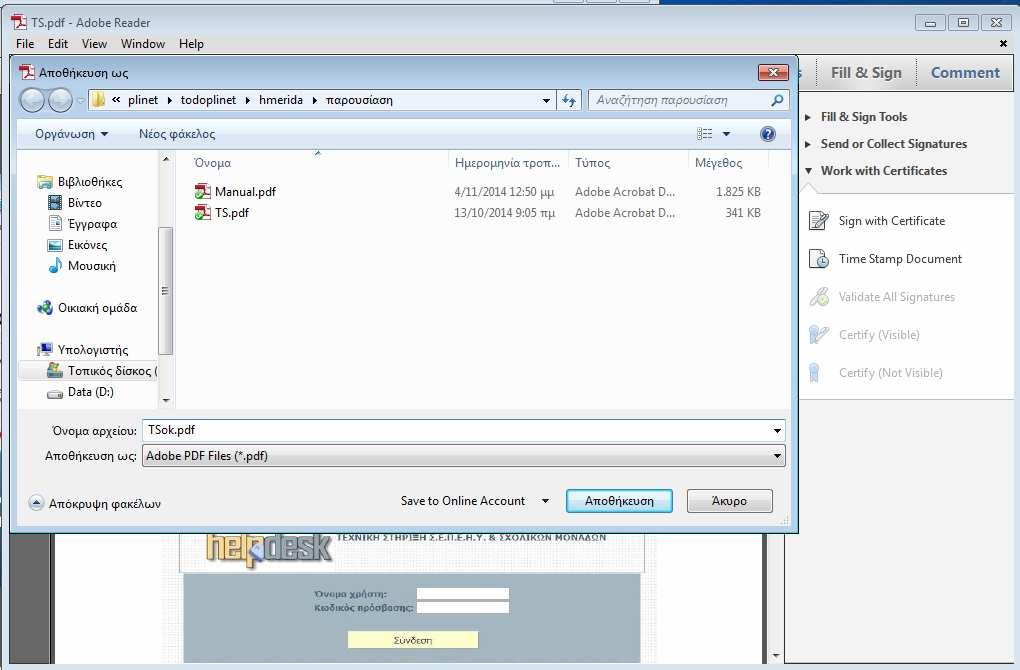Select the Υπολογιστής computer icon
This screenshot has height=670, width=1020.
click(44, 349)
